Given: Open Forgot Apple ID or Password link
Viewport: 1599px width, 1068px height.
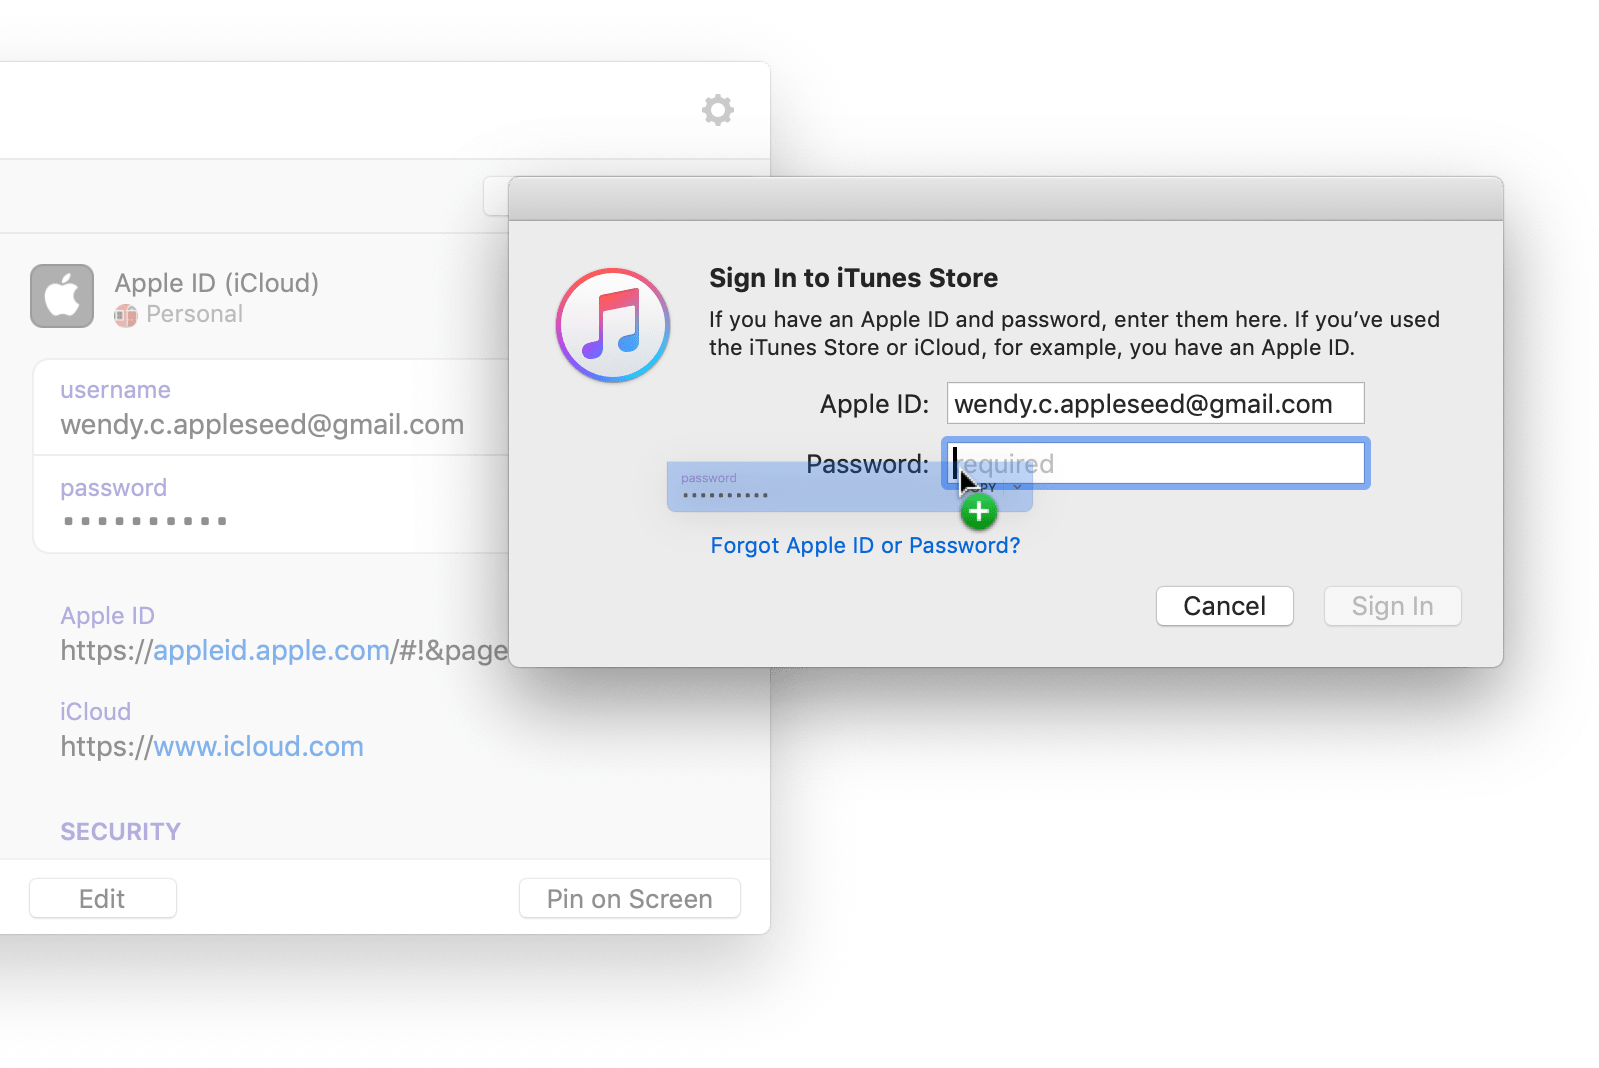Looking at the screenshot, I should point(865,546).
